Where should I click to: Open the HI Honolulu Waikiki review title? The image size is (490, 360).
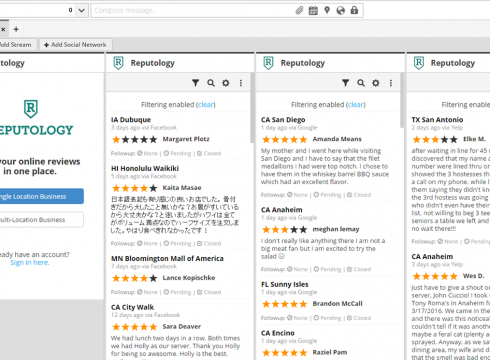pyautogui.click(x=145, y=168)
